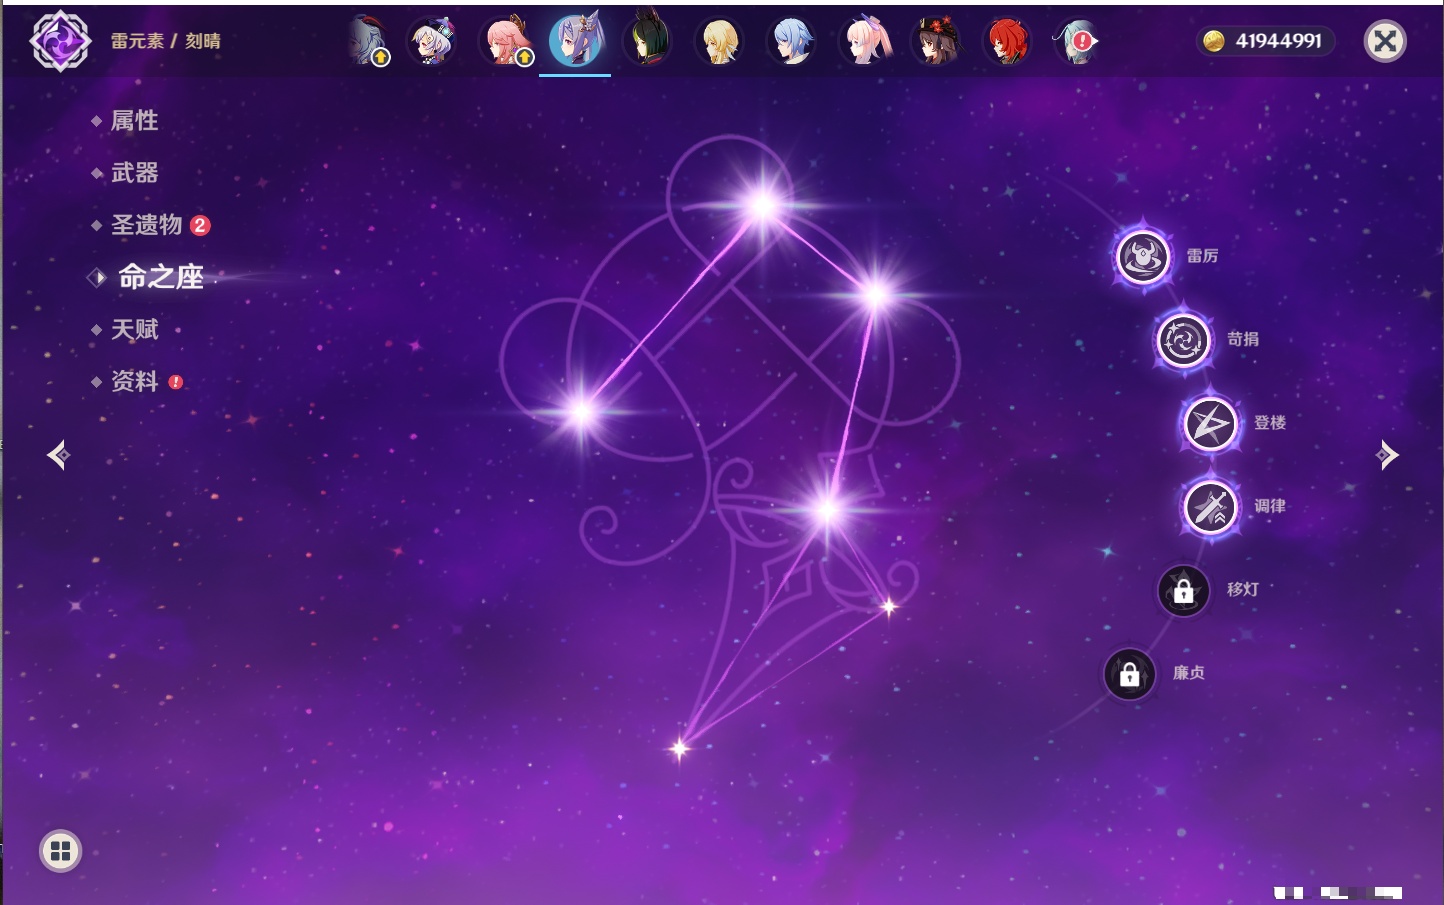This screenshot has width=1444, height=905.
Task: Open the 资料 profile tab
Action: tap(134, 381)
